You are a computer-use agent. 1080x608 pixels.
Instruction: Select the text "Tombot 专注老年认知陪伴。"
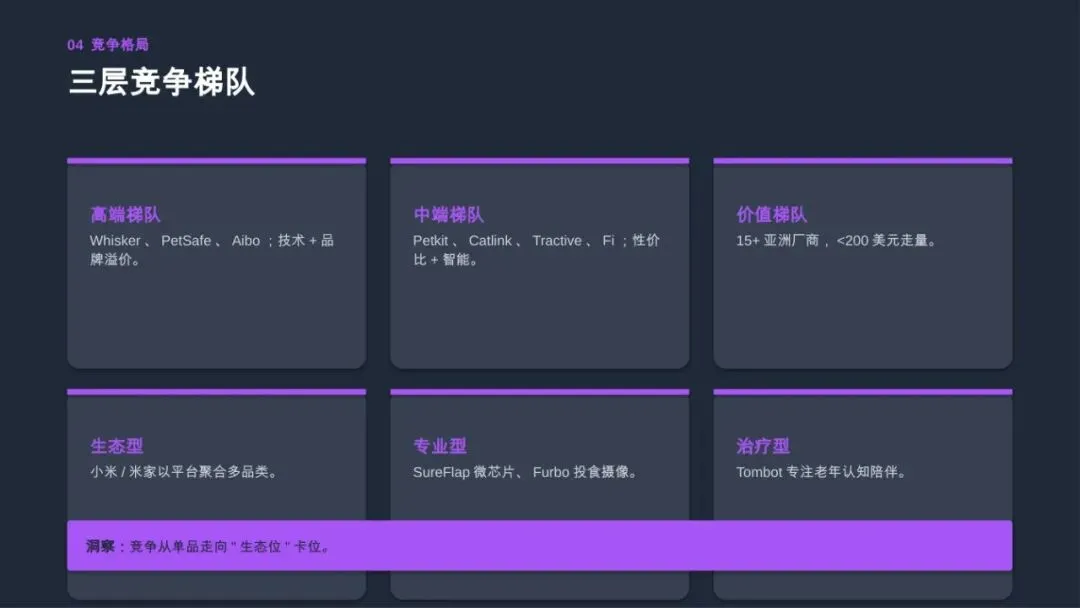[x=822, y=472]
